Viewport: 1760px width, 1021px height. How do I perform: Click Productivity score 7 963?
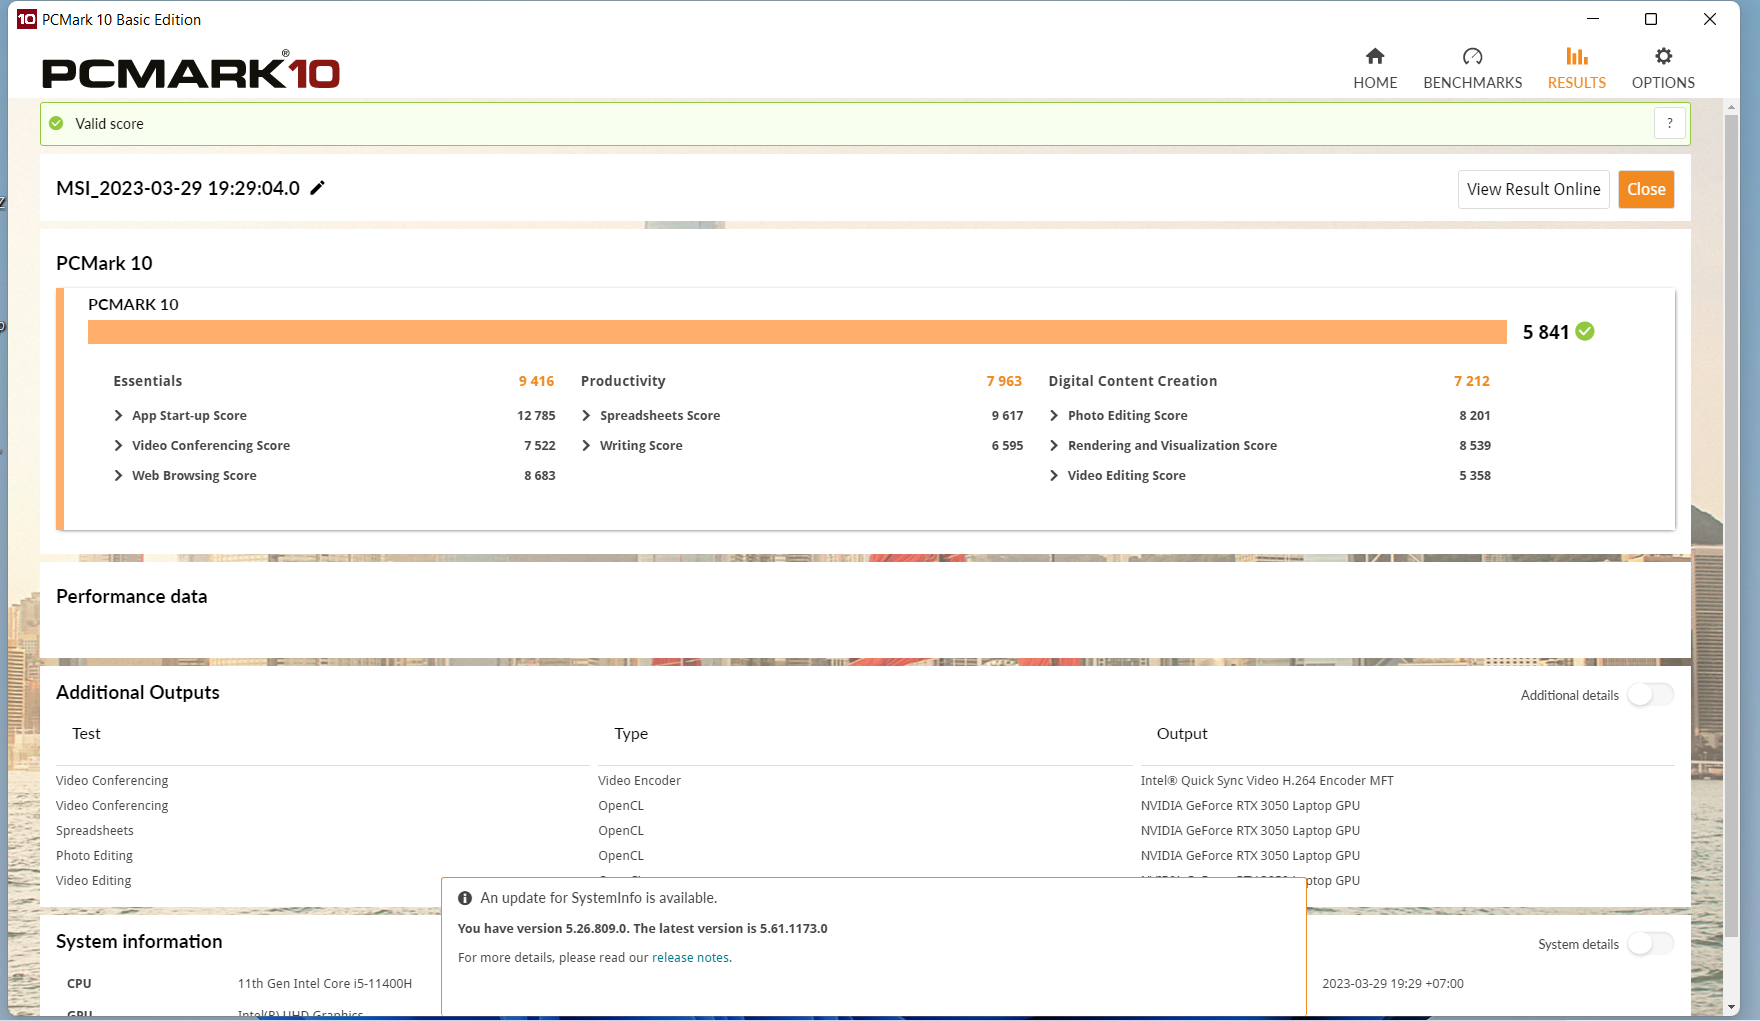pyautogui.click(x=1004, y=381)
